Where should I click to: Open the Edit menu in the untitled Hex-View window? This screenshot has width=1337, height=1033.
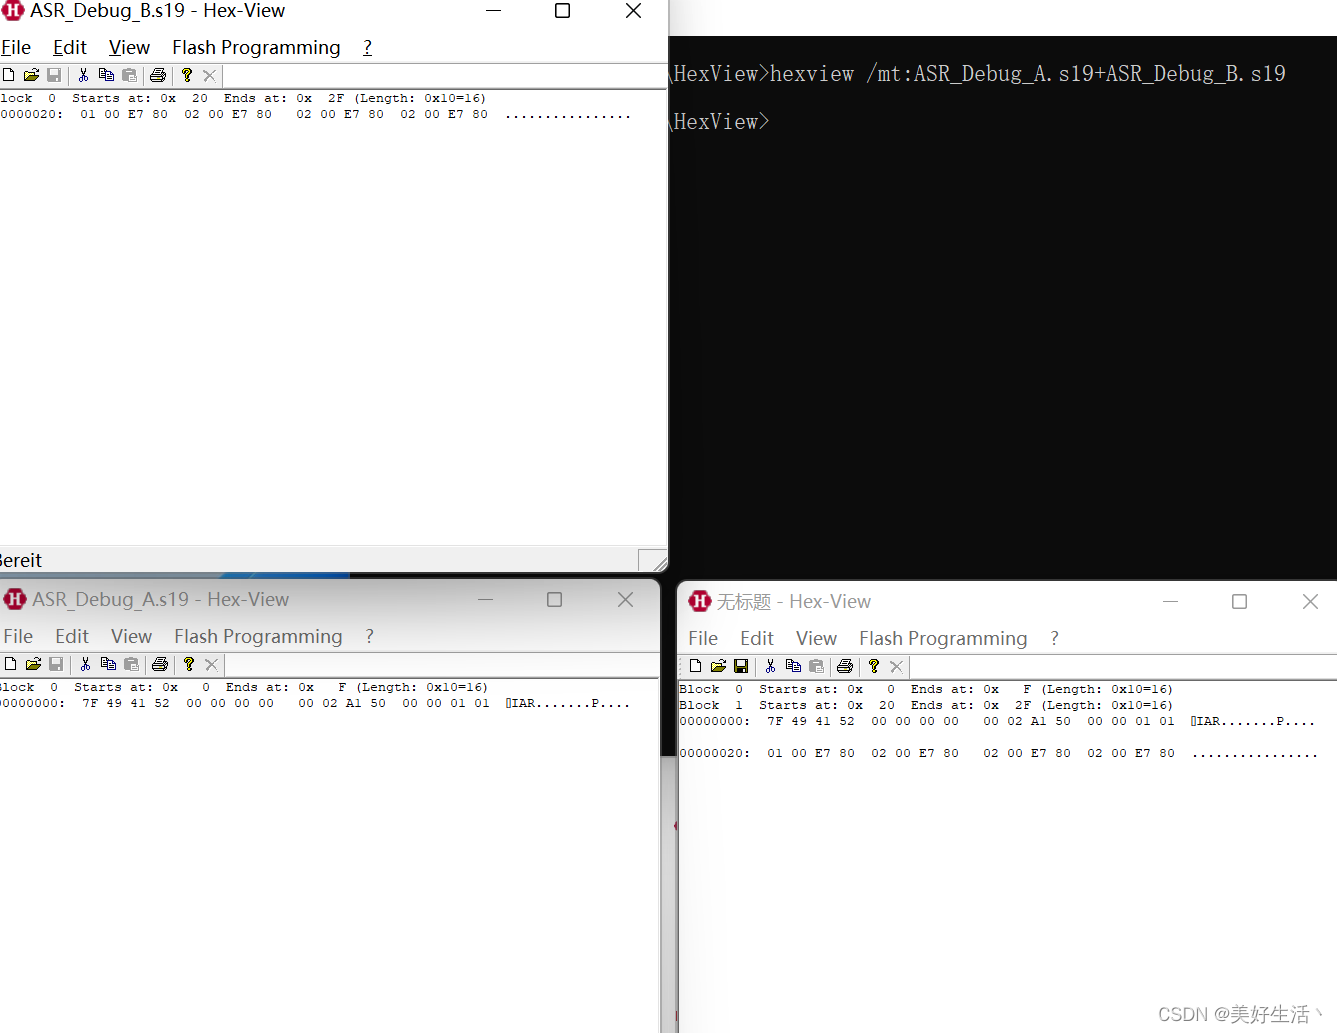click(x=756, y=638)
